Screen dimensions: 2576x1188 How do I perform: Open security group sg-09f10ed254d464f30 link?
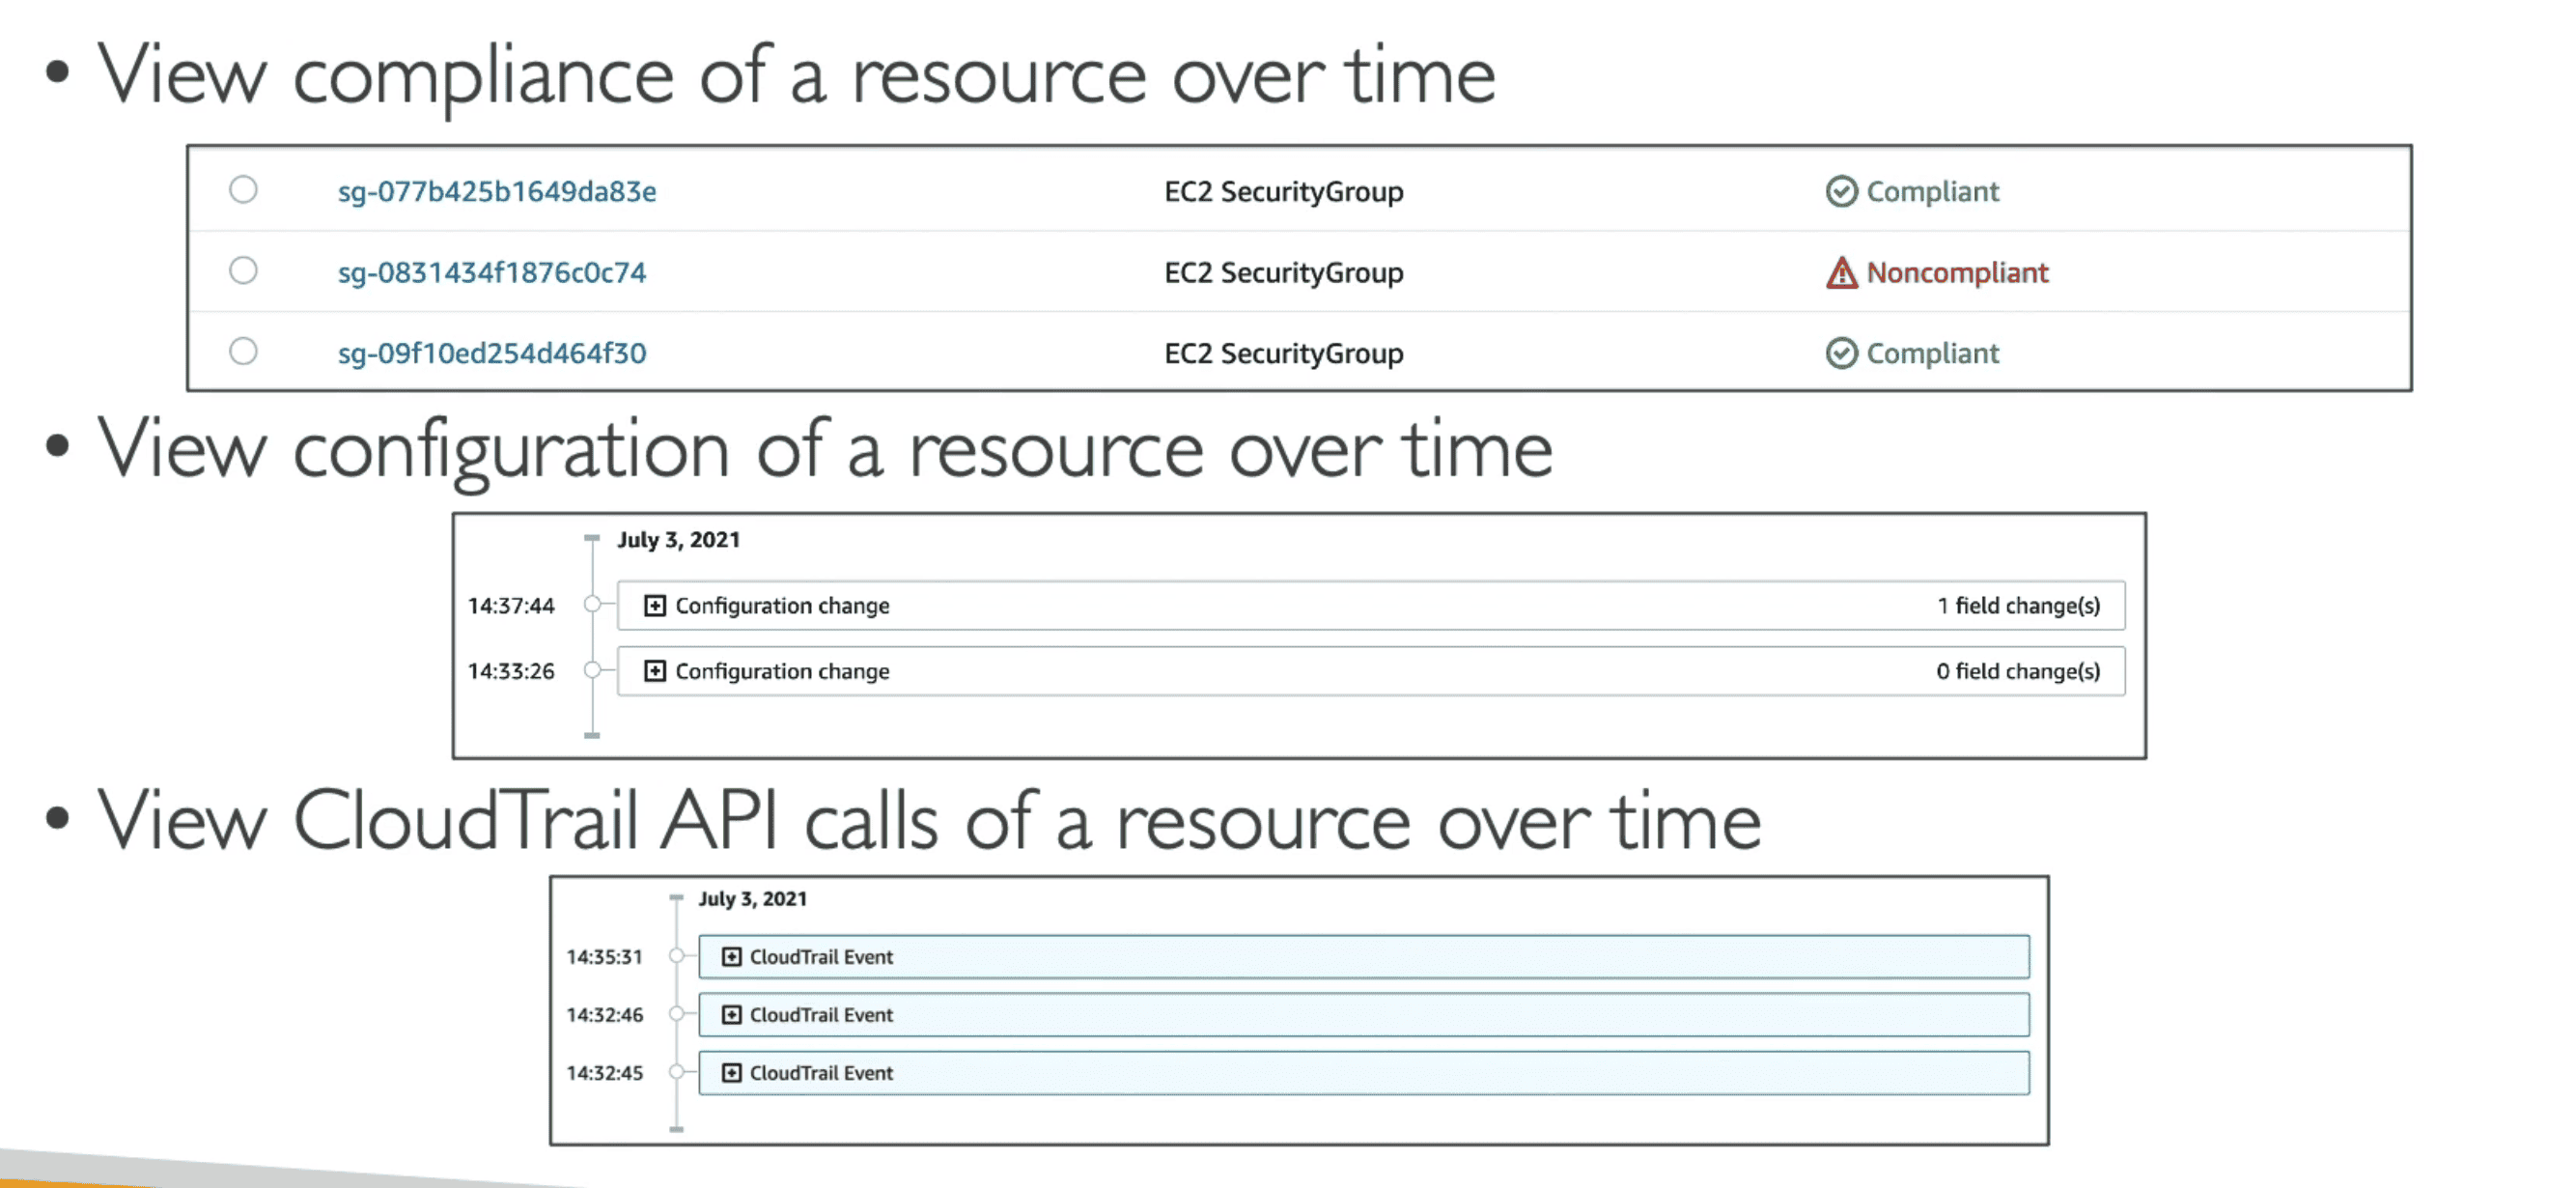click(x=491, y=353)
